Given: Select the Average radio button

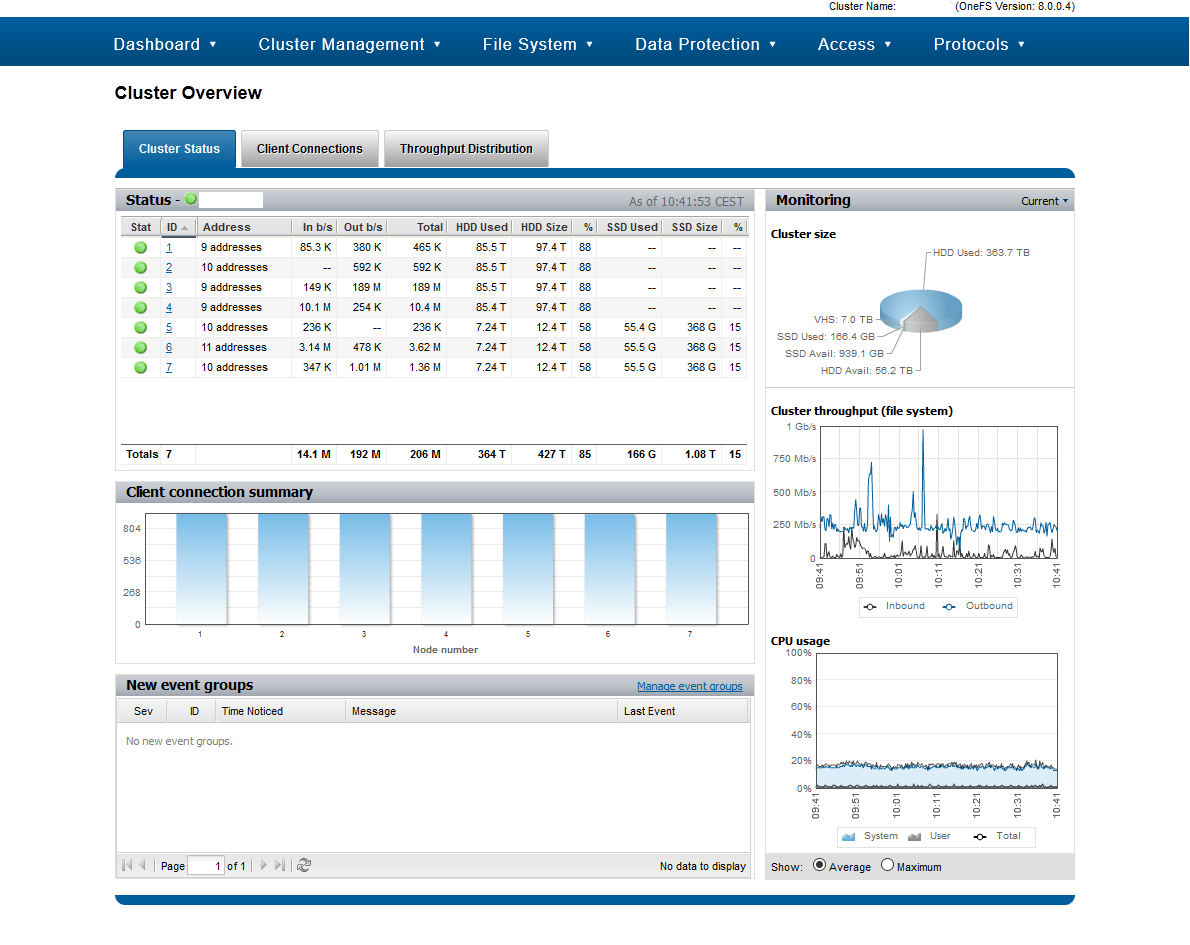Looking at the screenshot, I should click(x=820, y=865).
